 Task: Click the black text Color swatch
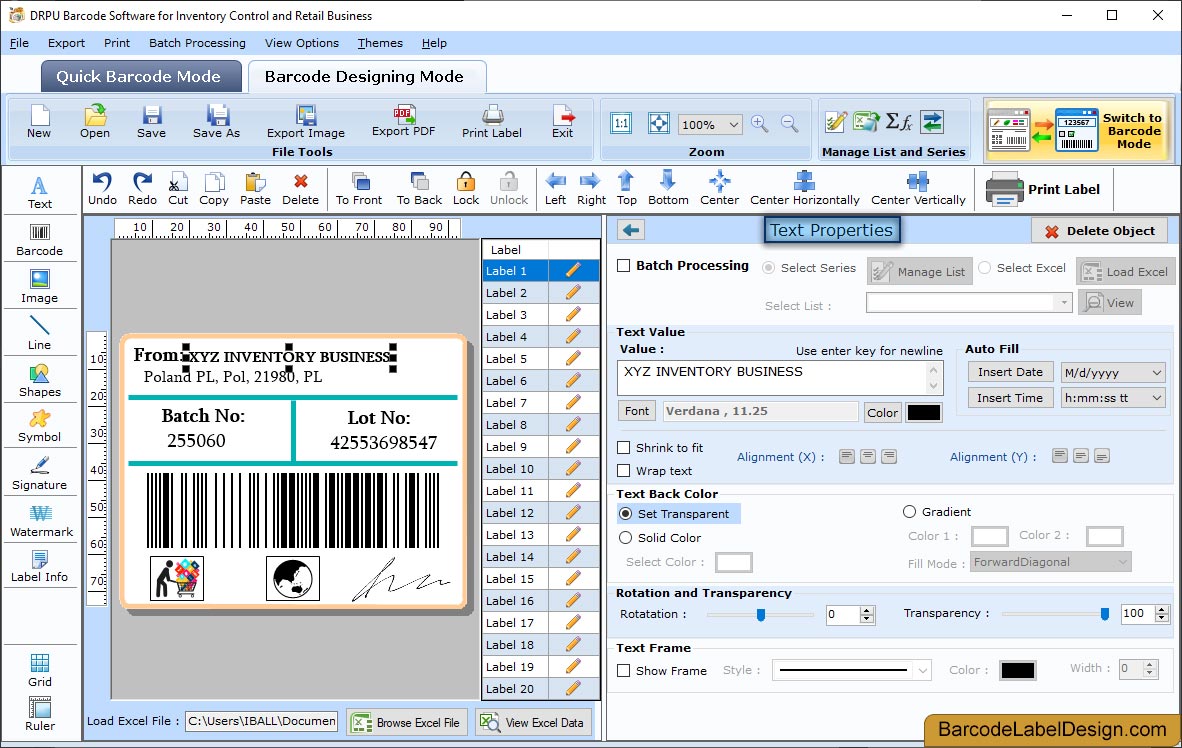[x=923, y=412]
